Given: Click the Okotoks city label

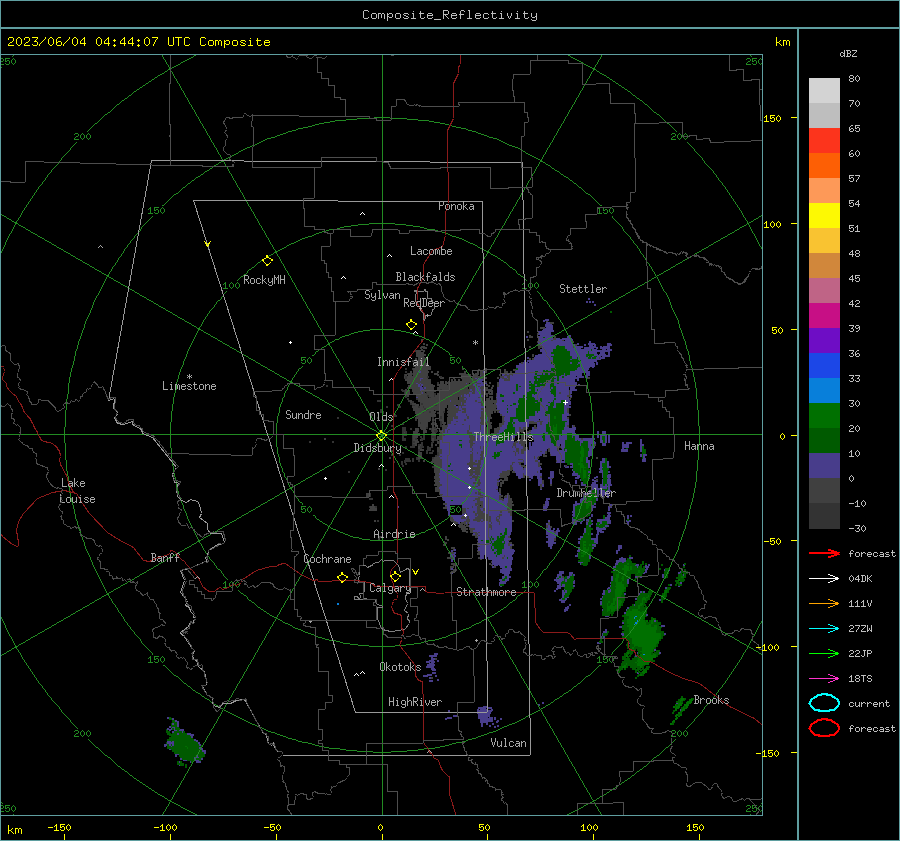Looking at the screenshot, I should click(x=400, y=667).
